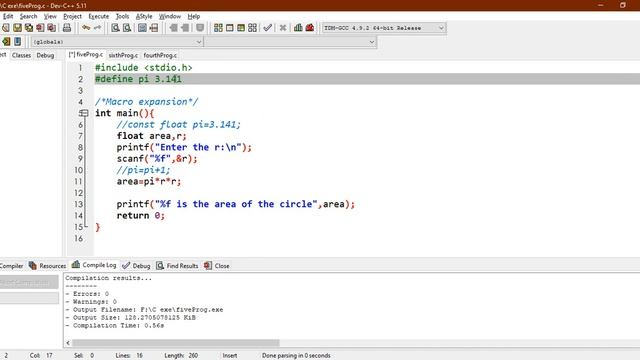Click the Save file toolbar icon
This screenshot has width=640, height=360.
(17, 28)
